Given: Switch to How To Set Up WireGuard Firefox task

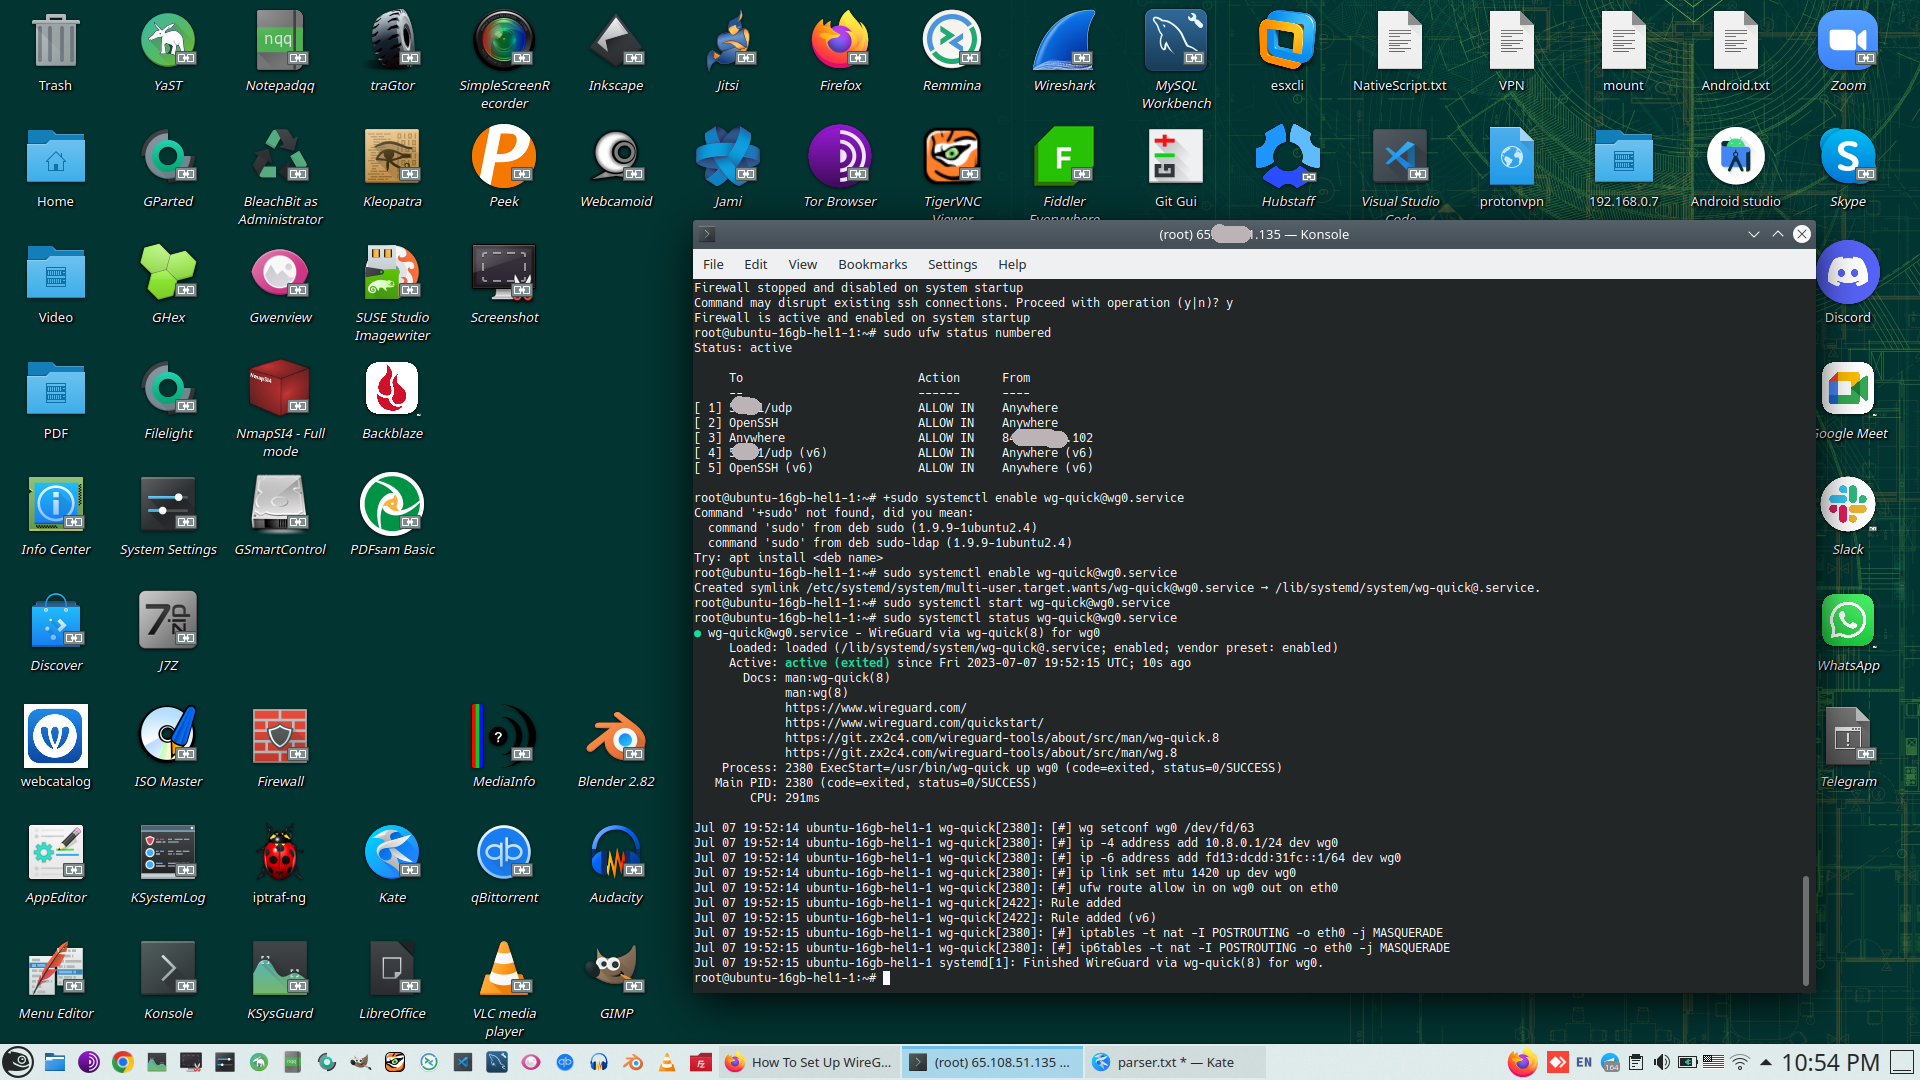Looking at the screenshot, I should [808, 1062].
